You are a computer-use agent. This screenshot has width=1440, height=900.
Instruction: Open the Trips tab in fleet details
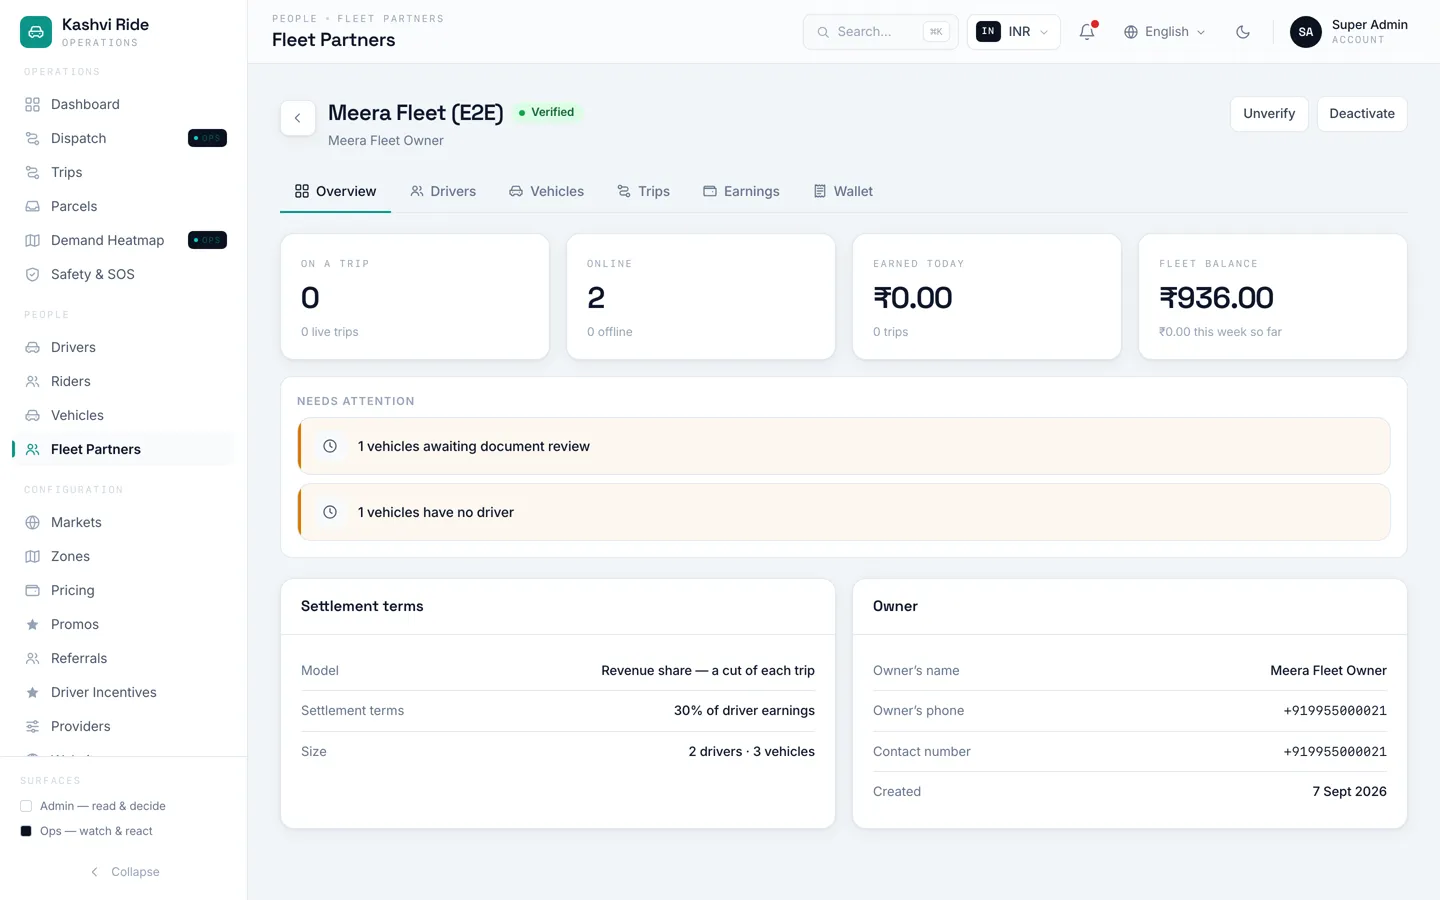coord(643,191)
